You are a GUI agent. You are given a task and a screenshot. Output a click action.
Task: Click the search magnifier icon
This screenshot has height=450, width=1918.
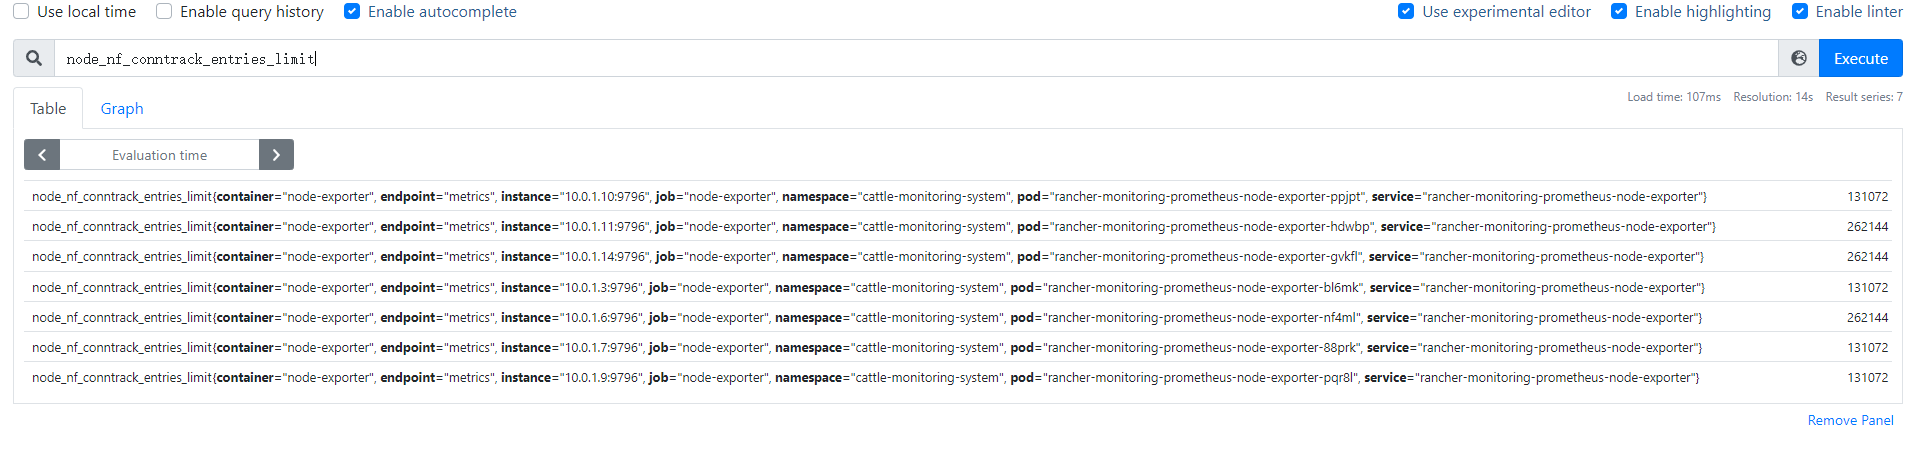[34, 58]
